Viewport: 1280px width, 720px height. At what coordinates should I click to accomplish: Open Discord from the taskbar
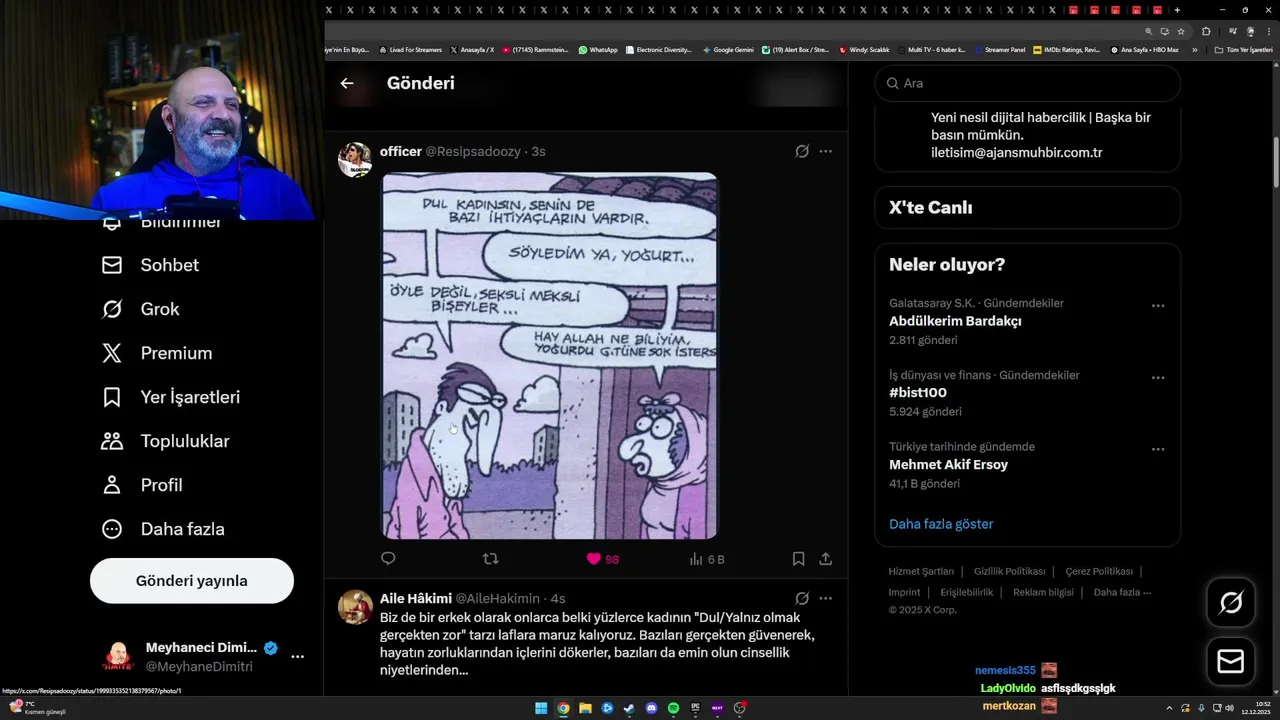click(x=651, y=708)
